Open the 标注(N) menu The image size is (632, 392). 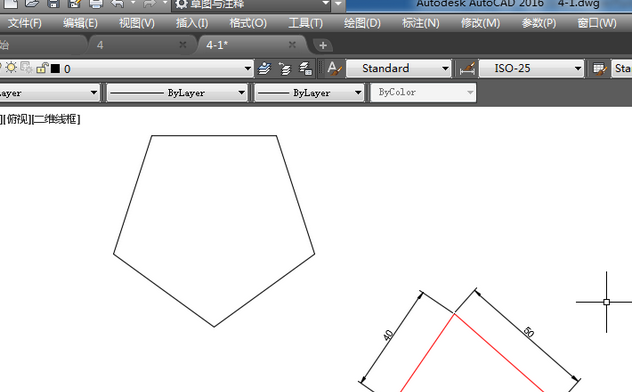pyautogui.click(x=420, y=23)
